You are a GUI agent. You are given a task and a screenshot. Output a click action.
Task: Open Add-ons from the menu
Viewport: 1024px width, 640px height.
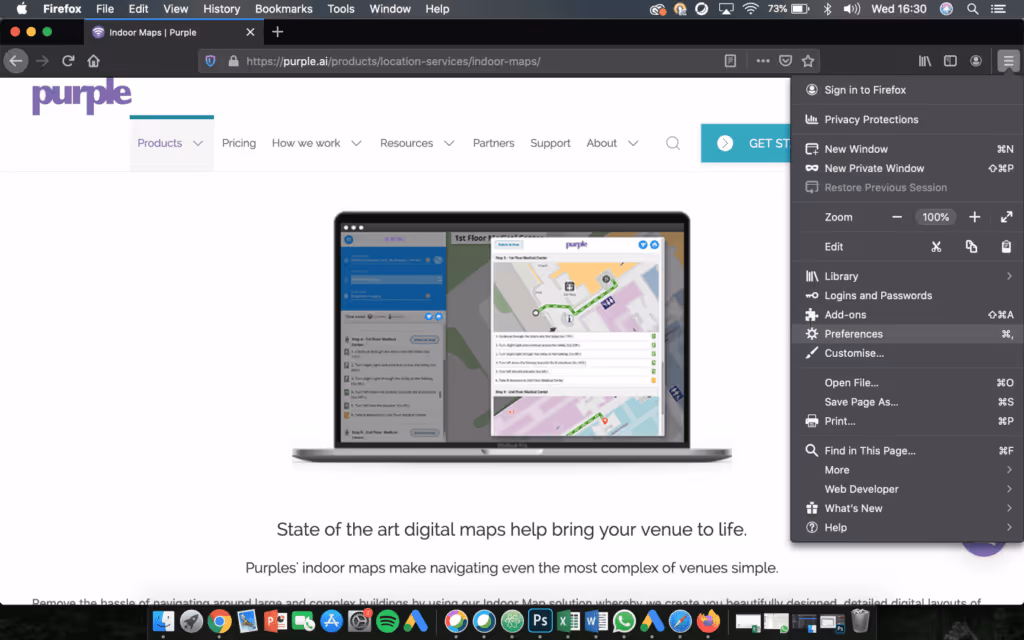[907, 315]
